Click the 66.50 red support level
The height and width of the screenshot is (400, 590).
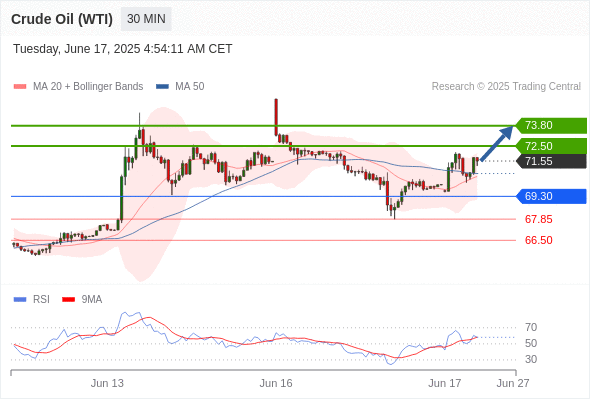pyautogui.click(x=538, y=240)
